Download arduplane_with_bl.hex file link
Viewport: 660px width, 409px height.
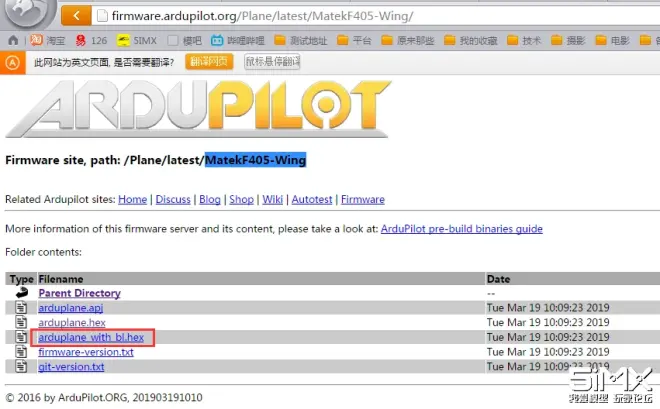click(x=91, y=337)
